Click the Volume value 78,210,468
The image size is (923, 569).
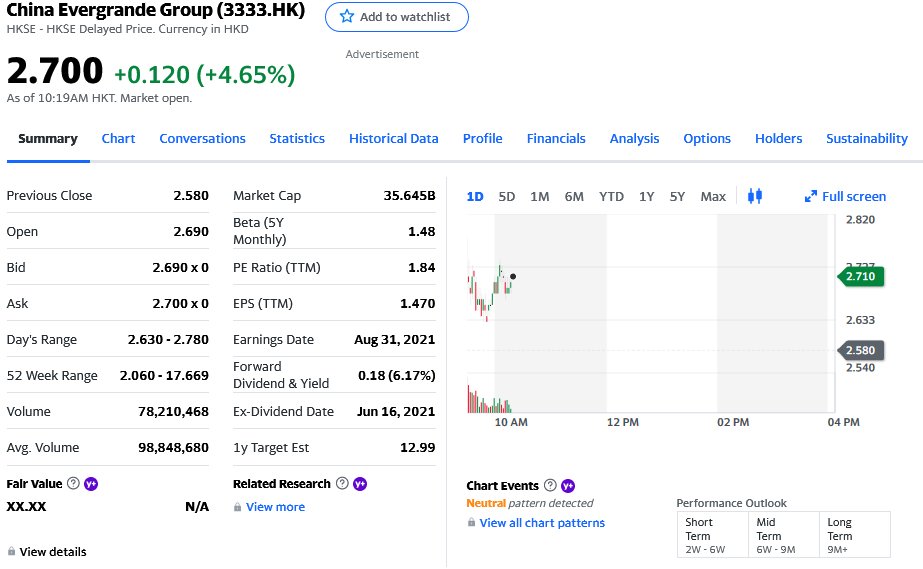pos(173,411)
